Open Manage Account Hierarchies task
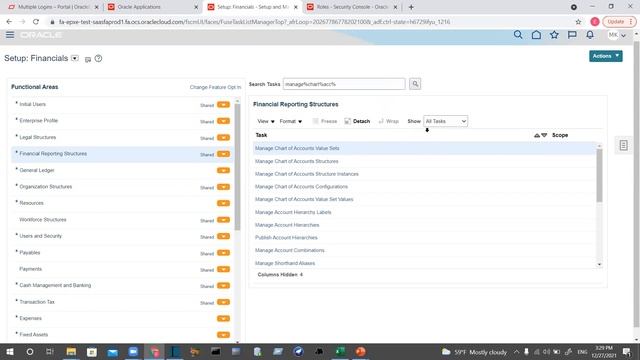This screenshot has width=640, height=360. [x=287, y=225]
